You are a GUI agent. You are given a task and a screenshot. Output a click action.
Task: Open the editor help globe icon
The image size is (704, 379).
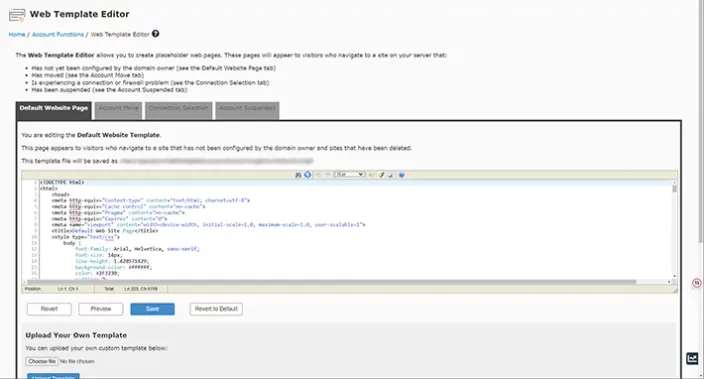tap(401, 175)
